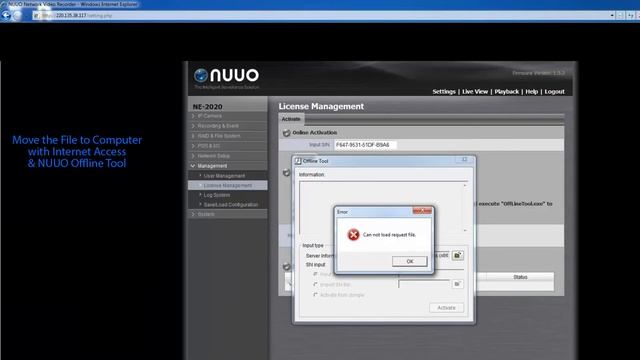Click the NE-2020 device label
Image resolution: width=640 pixels, height=360 pixels.
[207, 107]
